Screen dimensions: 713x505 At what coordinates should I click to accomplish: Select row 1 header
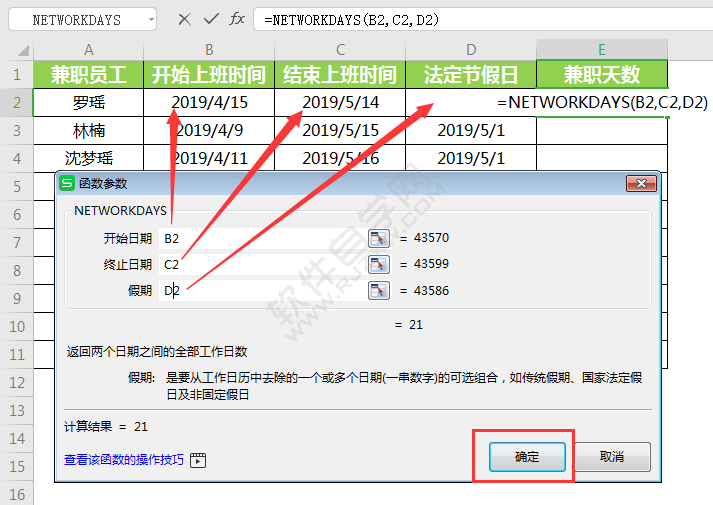click(17, 74)
